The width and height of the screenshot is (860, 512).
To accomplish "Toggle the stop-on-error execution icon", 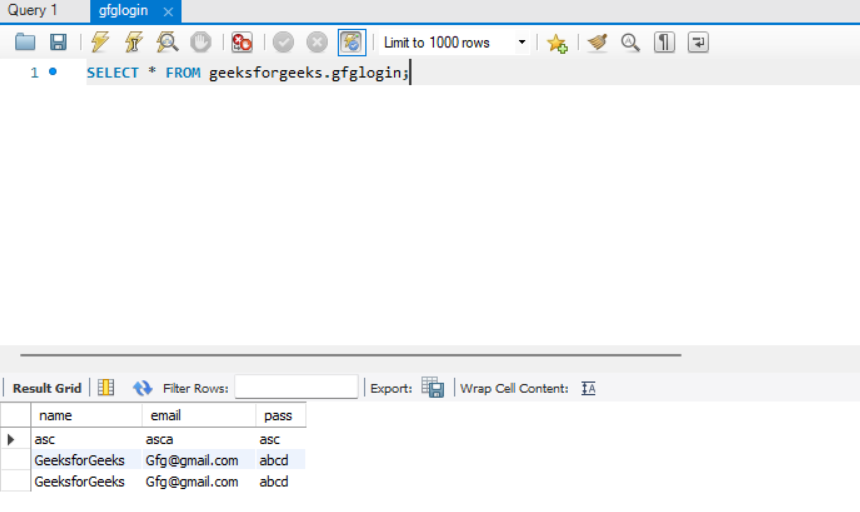I will click(242, 42).
